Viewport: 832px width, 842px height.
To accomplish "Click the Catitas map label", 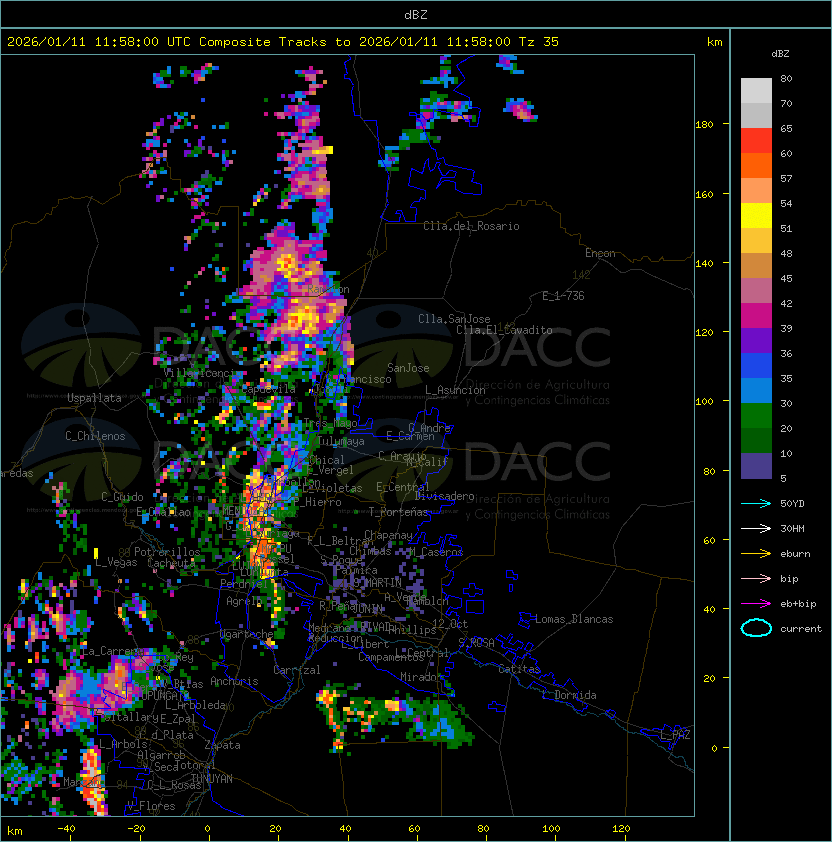I will click(x=519, y=669).
